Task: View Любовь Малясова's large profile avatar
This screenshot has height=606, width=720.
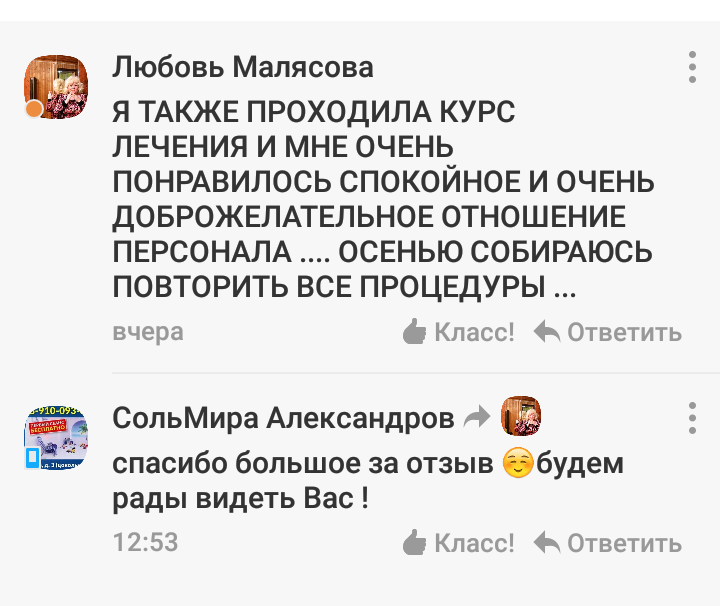Action: [56, 87]
